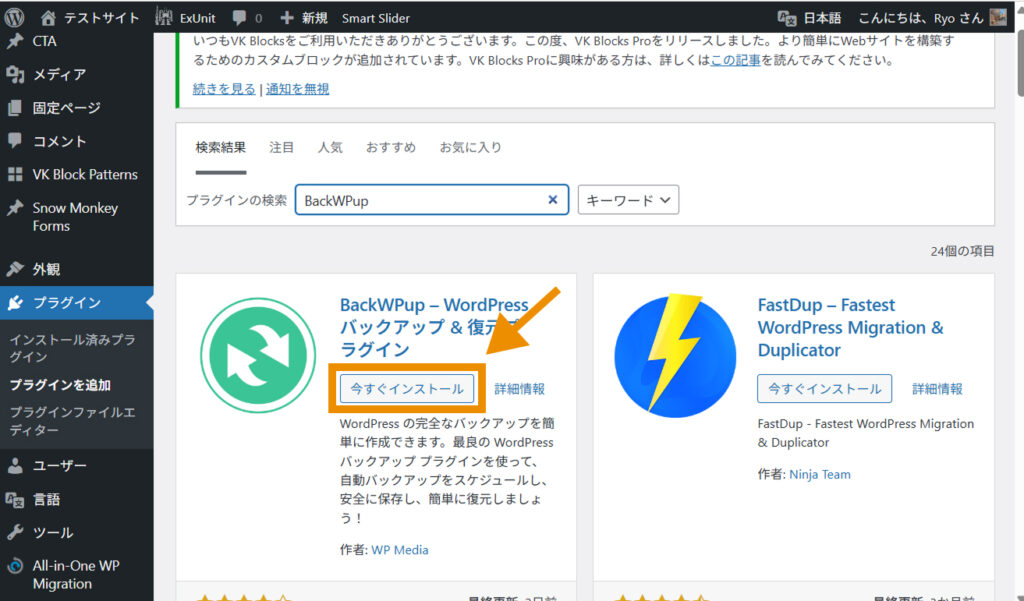Click the comments bubble icon in admin bar
The image size is (1024, 601).
click(x=239, y=17)
